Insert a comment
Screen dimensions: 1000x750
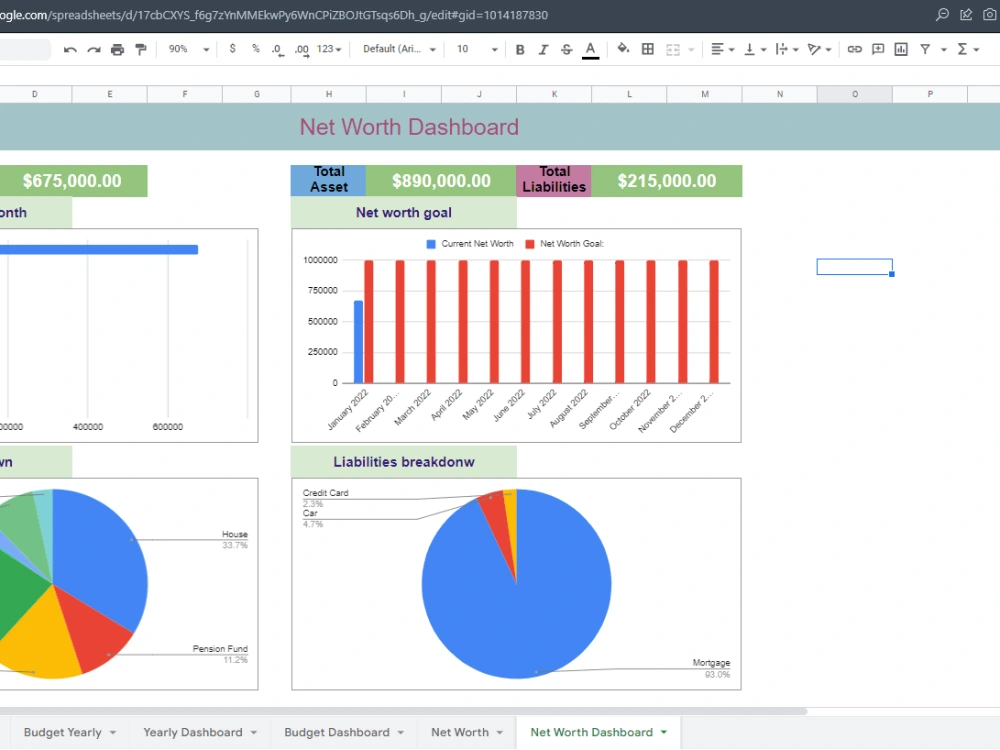[880, 48]
